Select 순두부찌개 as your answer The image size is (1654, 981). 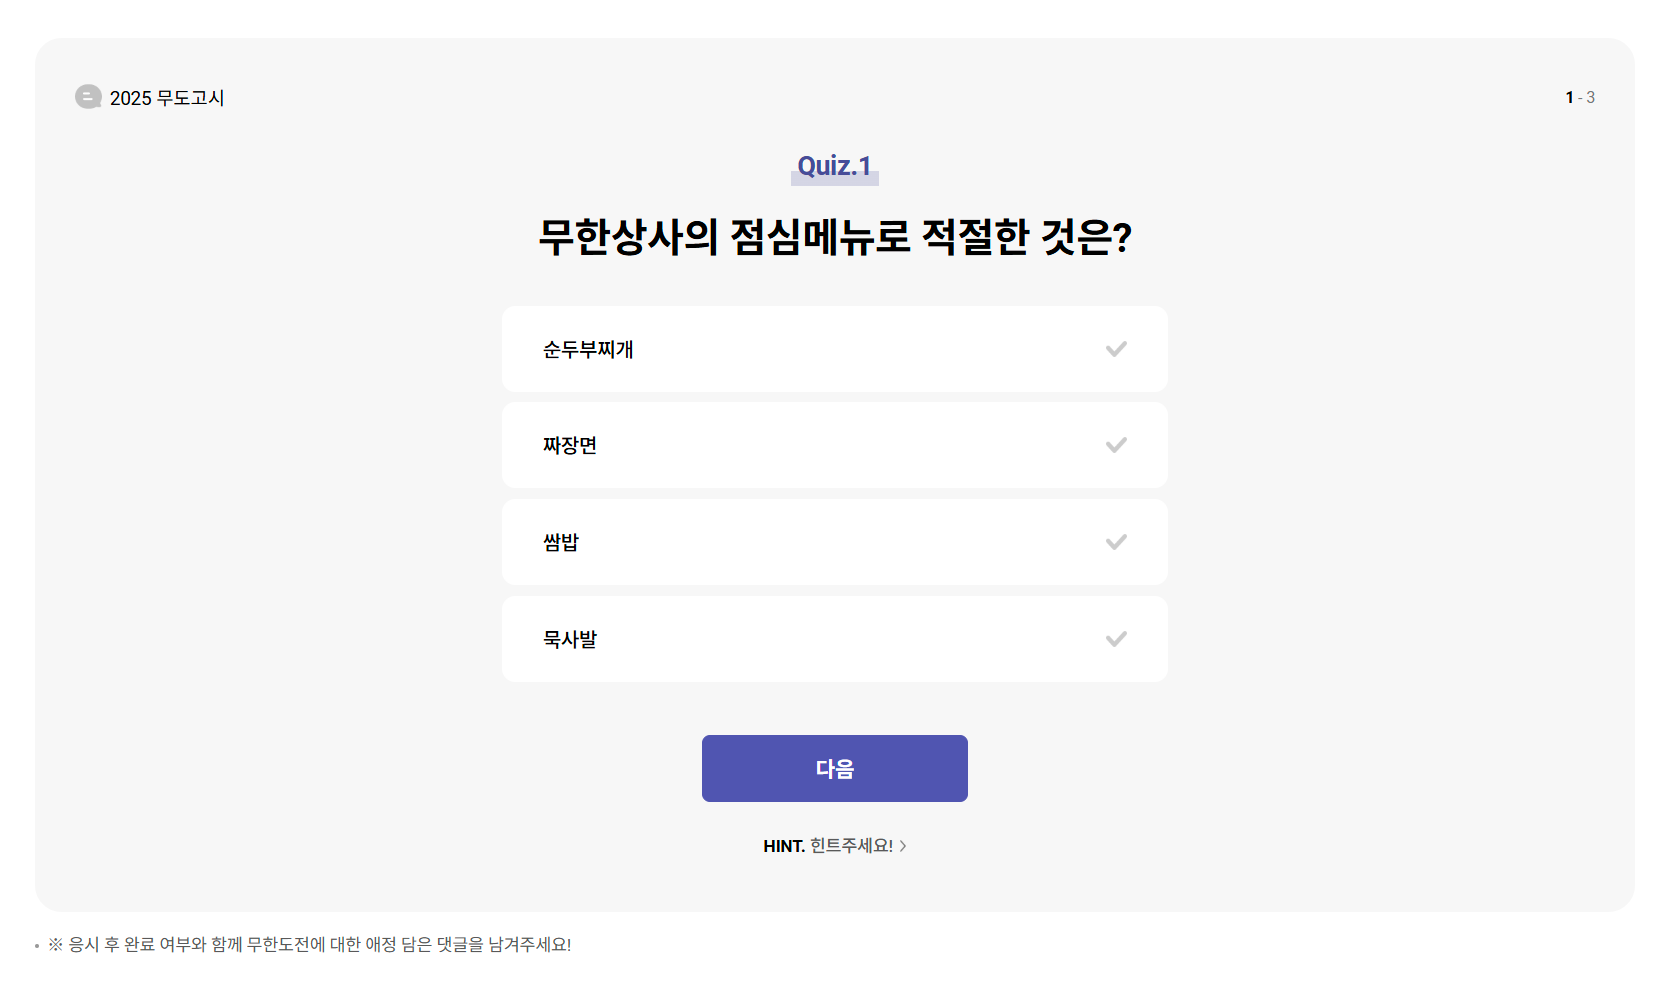(x=834, y=349)
